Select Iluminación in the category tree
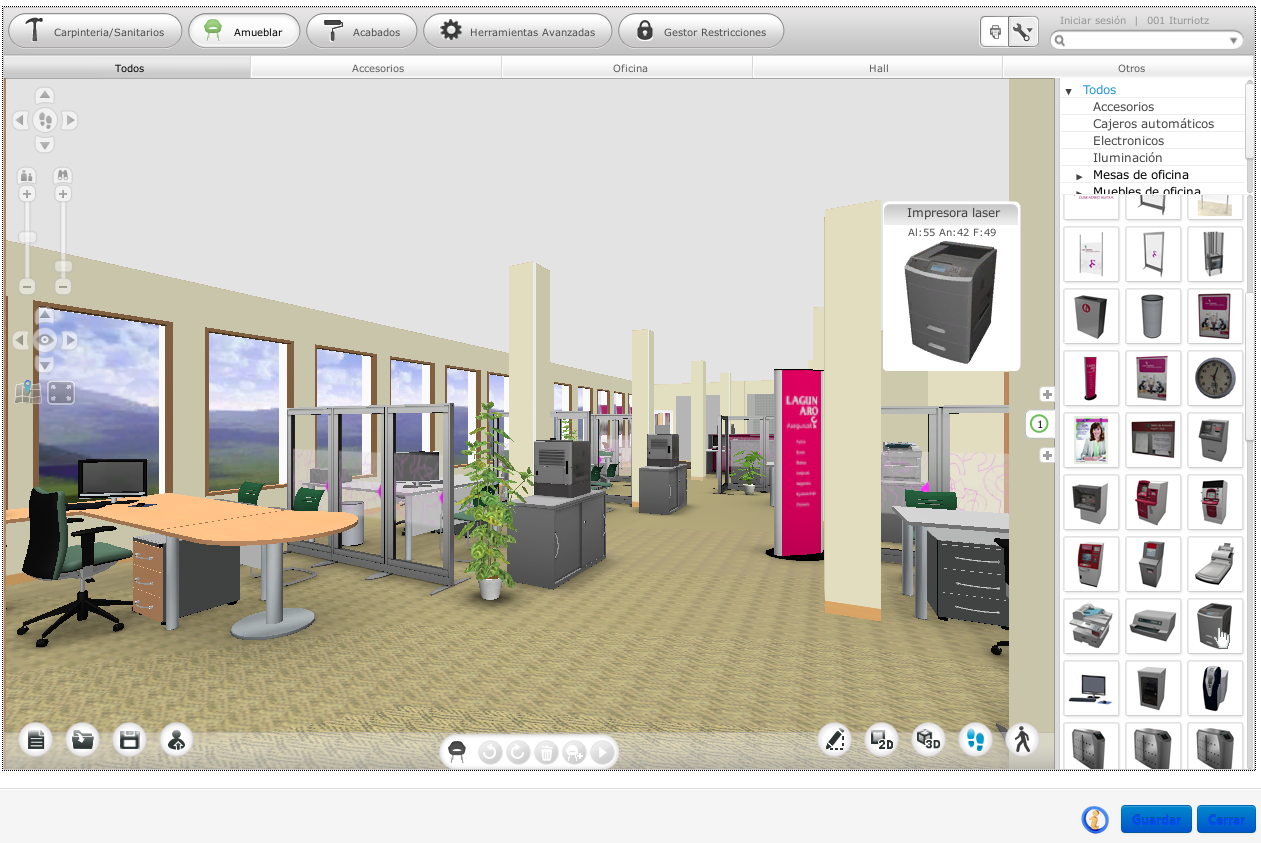This screenshot has width=1261, height=843. click(x=1127, y=158)
